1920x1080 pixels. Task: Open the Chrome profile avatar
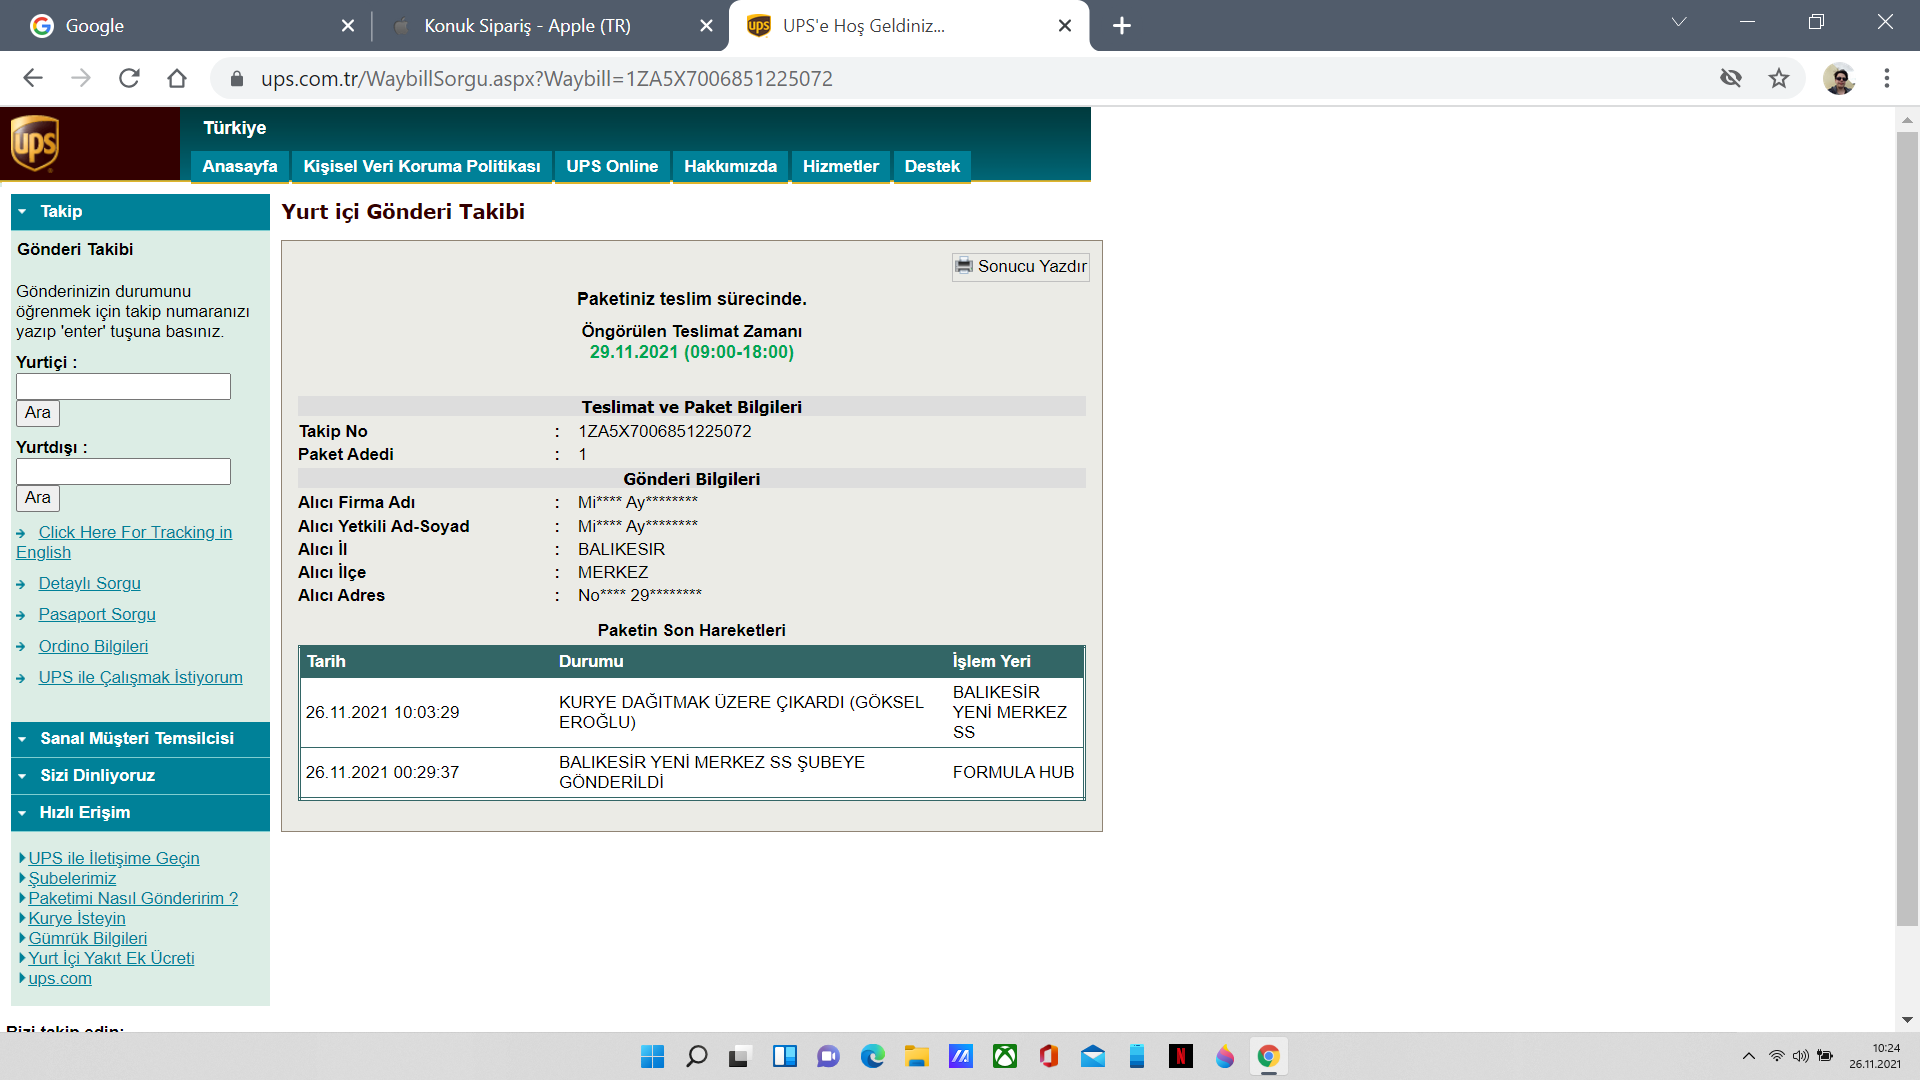[x=1839, y=78]
